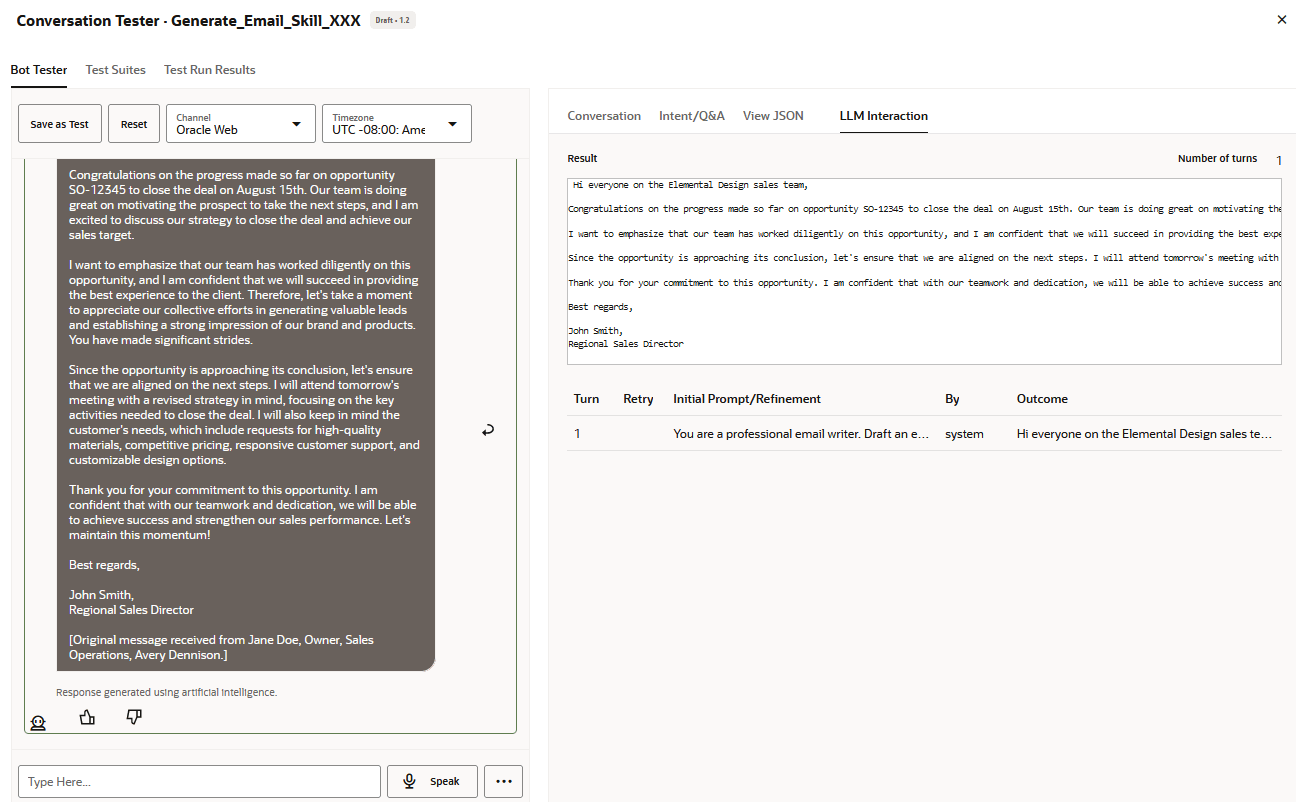Click the Type Here message input field
Screen dimensions: 1296x802
pos(198,781)
